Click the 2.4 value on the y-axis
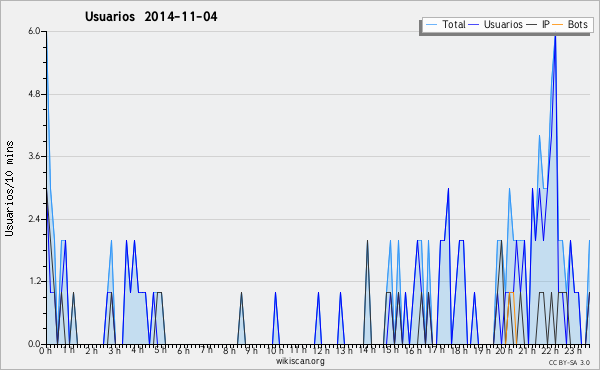The width and height of the screenshot is (600, 370). pos(34,219)
